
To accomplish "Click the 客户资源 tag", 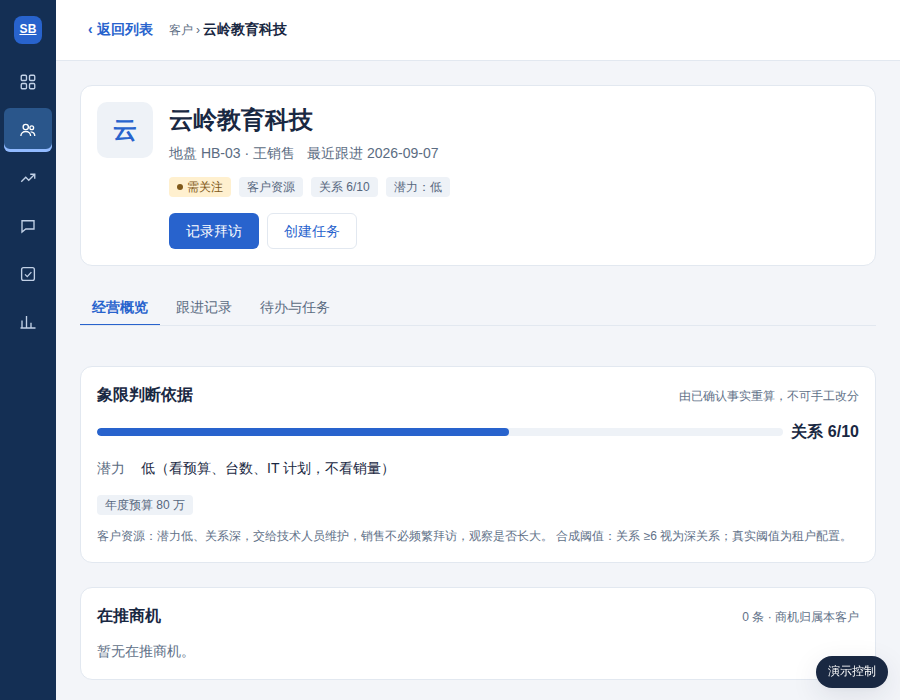I will 271,187.
